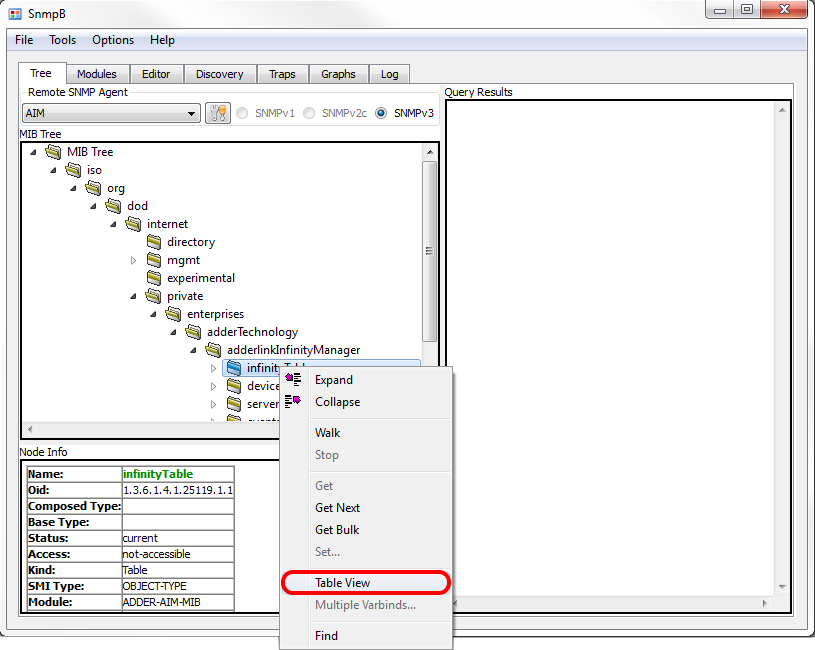The width and height of the screenshot is (815, 650).
Task: Click the SnmpB application icon in title bar
Action: click(16, 14)
